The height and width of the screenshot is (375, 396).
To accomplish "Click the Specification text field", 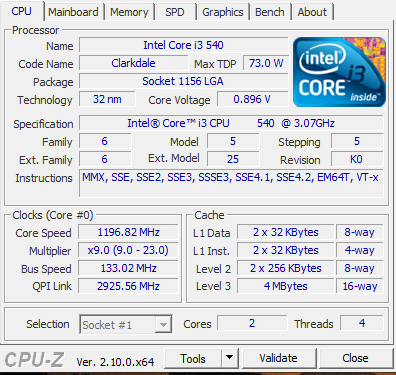I will [231, 123].
